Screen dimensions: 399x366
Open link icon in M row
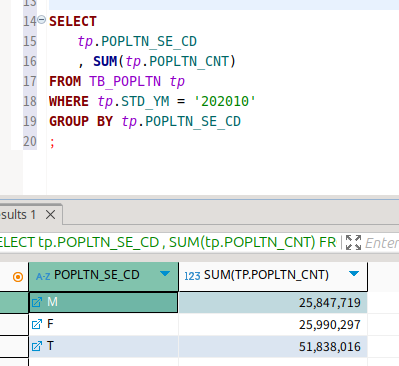[x=37, y=302]
